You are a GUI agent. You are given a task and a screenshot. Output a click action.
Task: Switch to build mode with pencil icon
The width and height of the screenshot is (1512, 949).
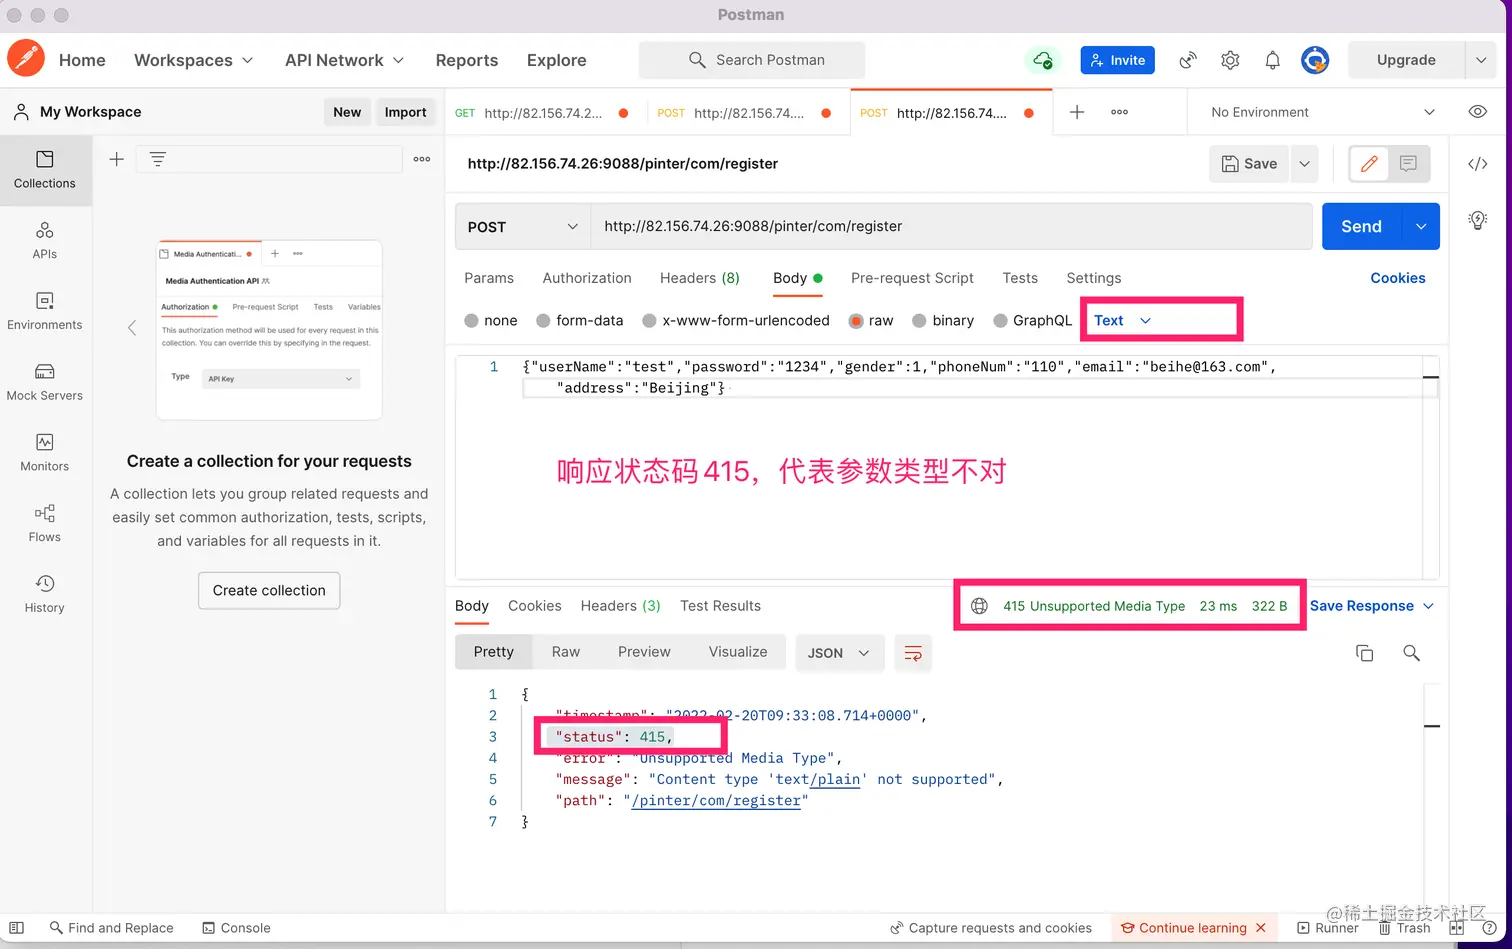click(1369, 164)
